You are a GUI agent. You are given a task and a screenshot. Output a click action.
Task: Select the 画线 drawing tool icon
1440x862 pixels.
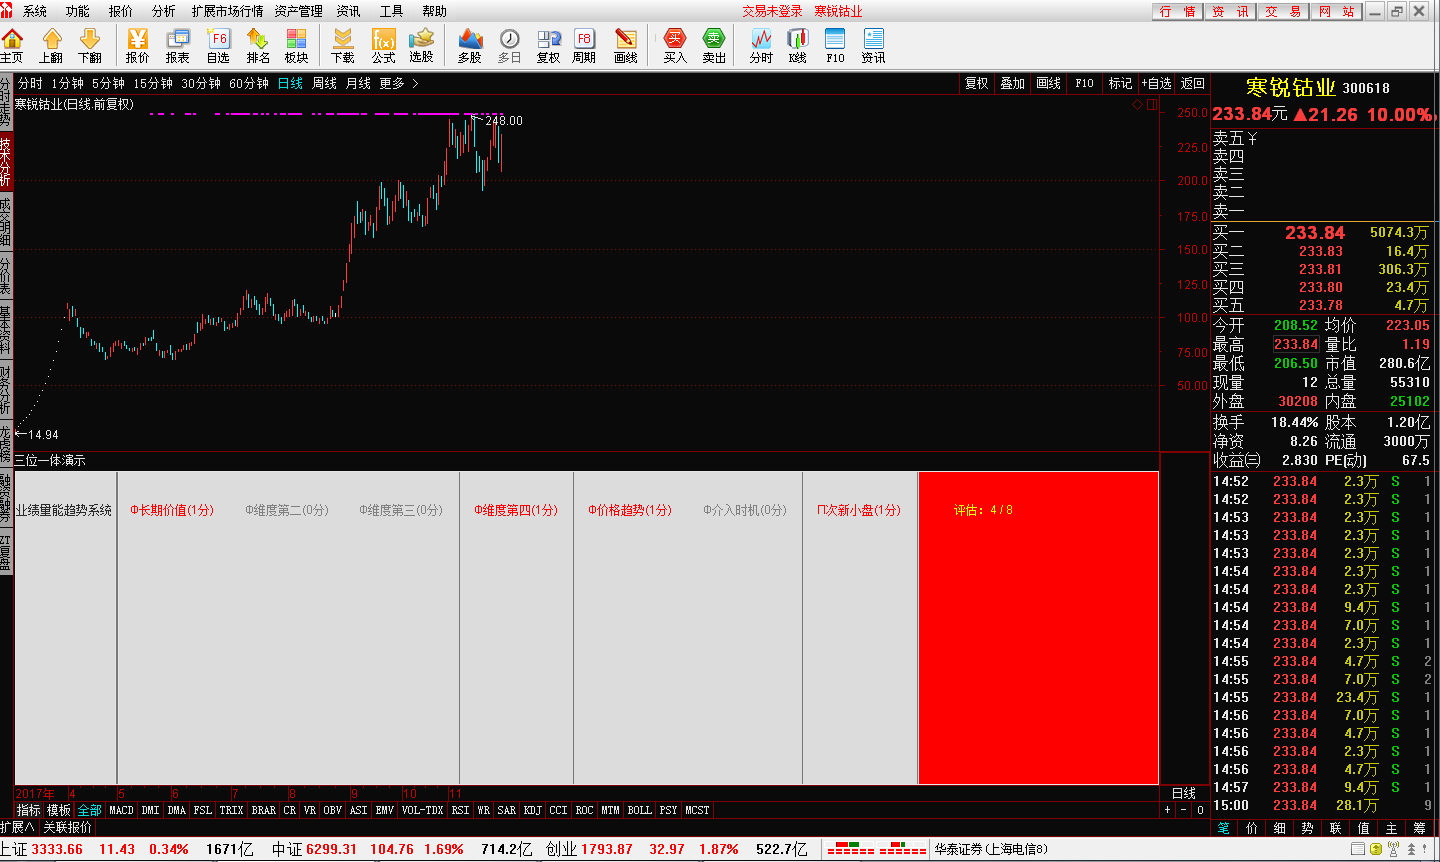pos(626,46)
